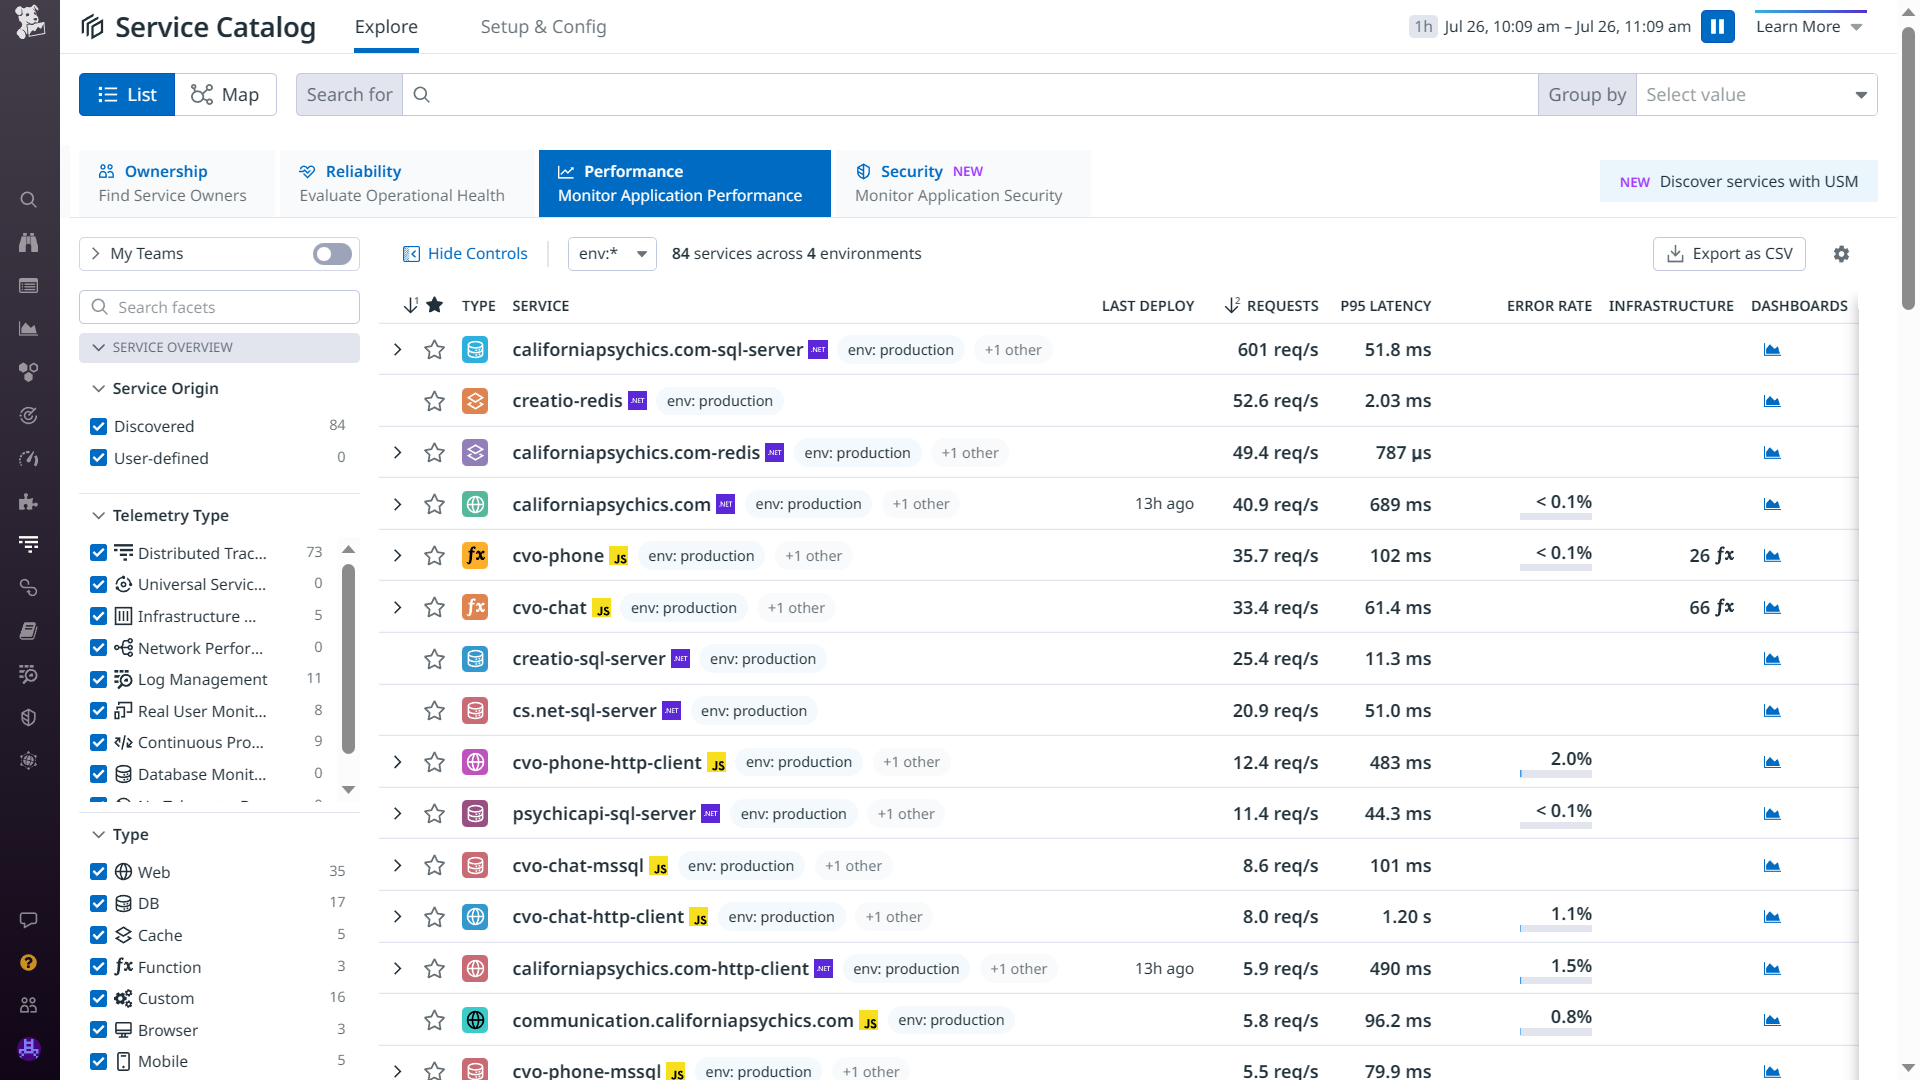
Task: Uncheck the Discovered service origin checkbox
Action: (99, 427)
